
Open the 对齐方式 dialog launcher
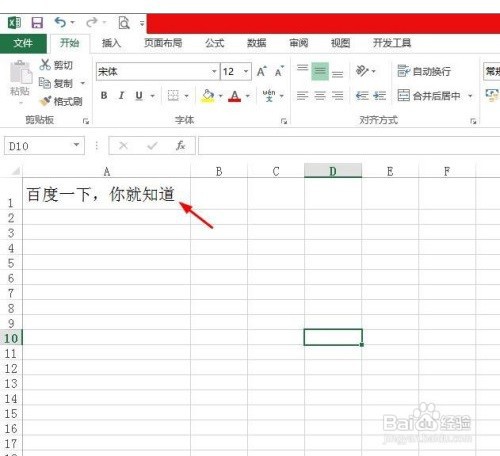point(473,121)
